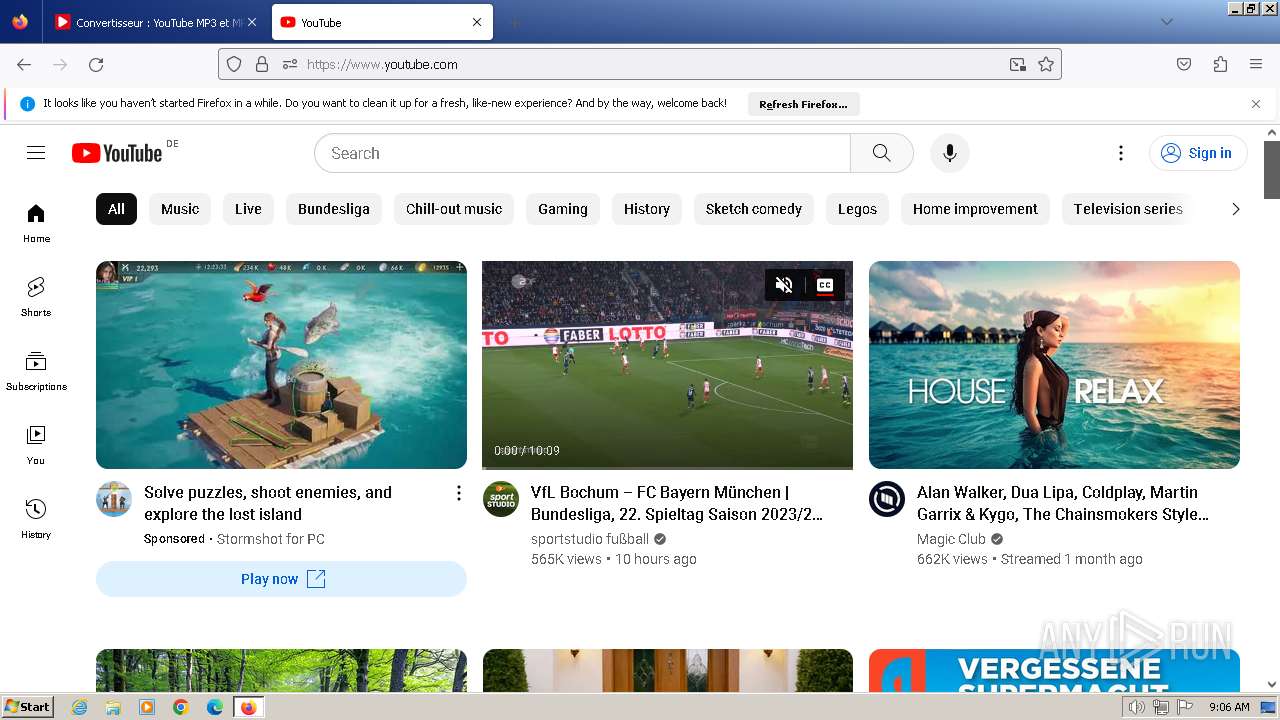Open Firefox Save to Pocket button

1184,64
